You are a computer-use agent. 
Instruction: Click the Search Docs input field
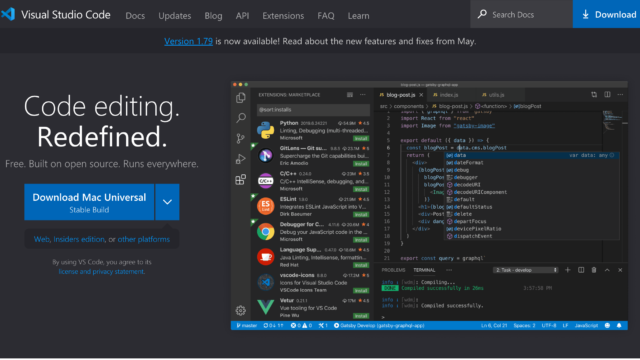coord(521,14)
